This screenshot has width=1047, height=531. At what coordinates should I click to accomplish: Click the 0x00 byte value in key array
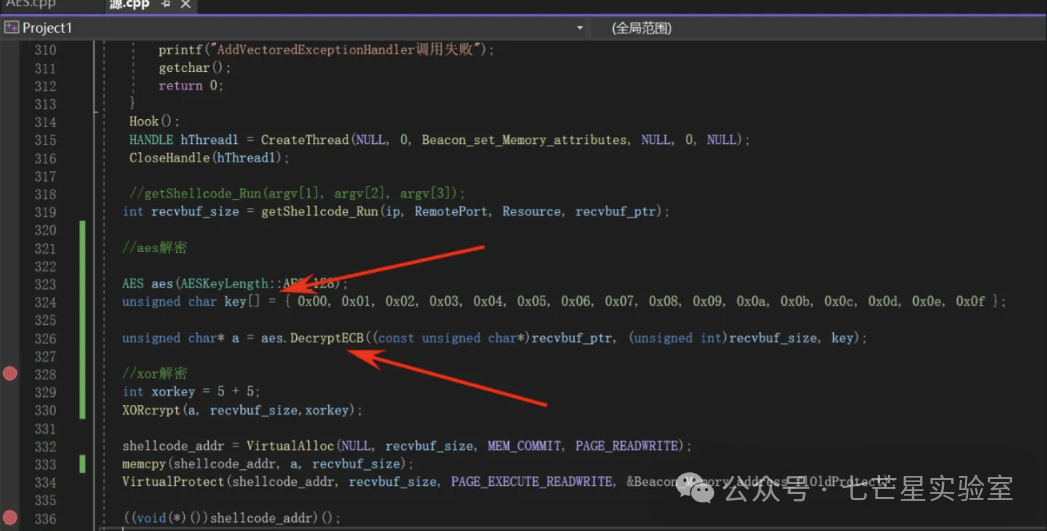click(x=312, y=301)
